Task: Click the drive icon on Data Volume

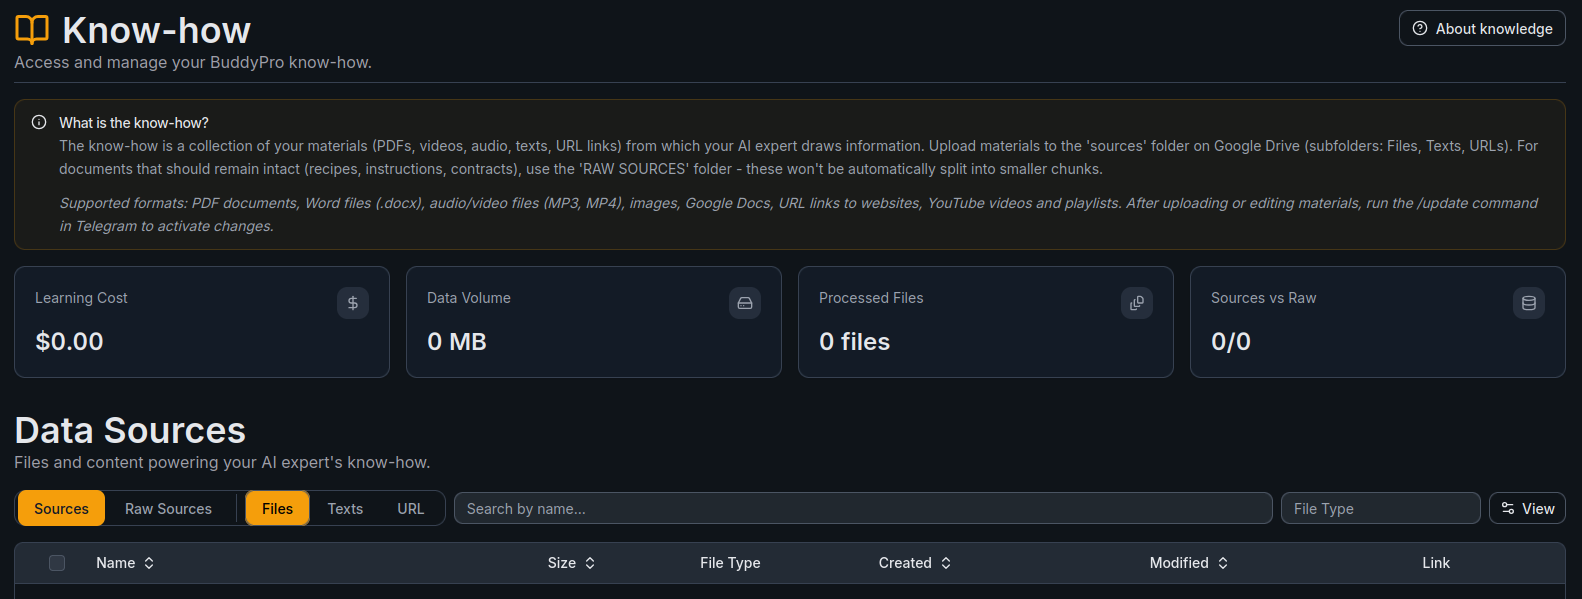Action: (x=745, y=303)
